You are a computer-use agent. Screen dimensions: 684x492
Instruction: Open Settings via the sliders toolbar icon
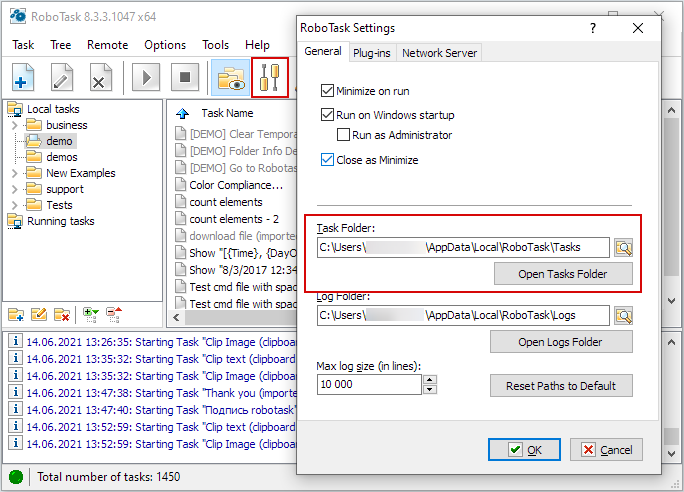click(x=270, y=78)
